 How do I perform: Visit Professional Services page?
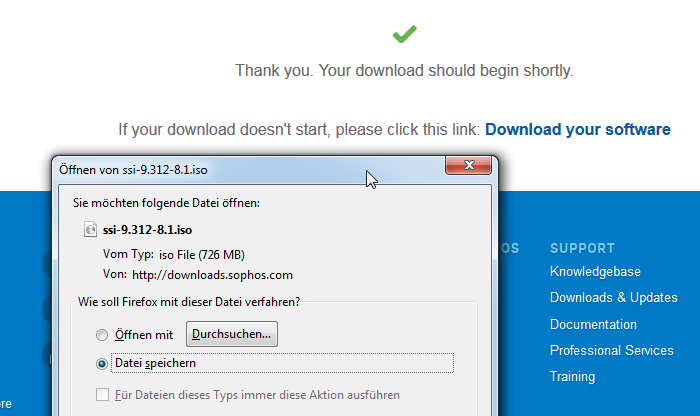click(612, 350)
